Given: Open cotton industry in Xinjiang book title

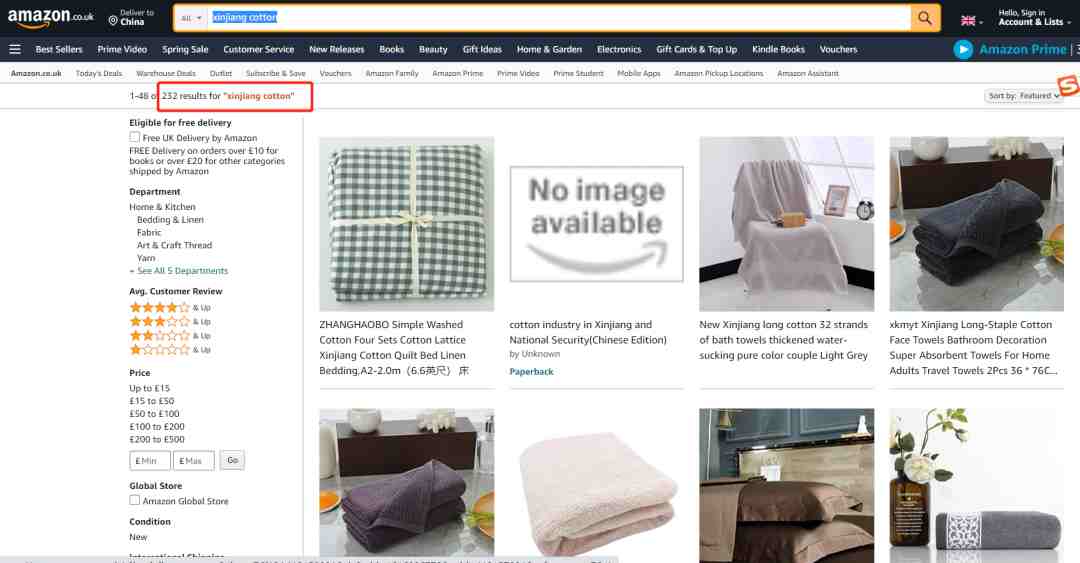Looking at the screenshot, I should [x=588, y=332].
